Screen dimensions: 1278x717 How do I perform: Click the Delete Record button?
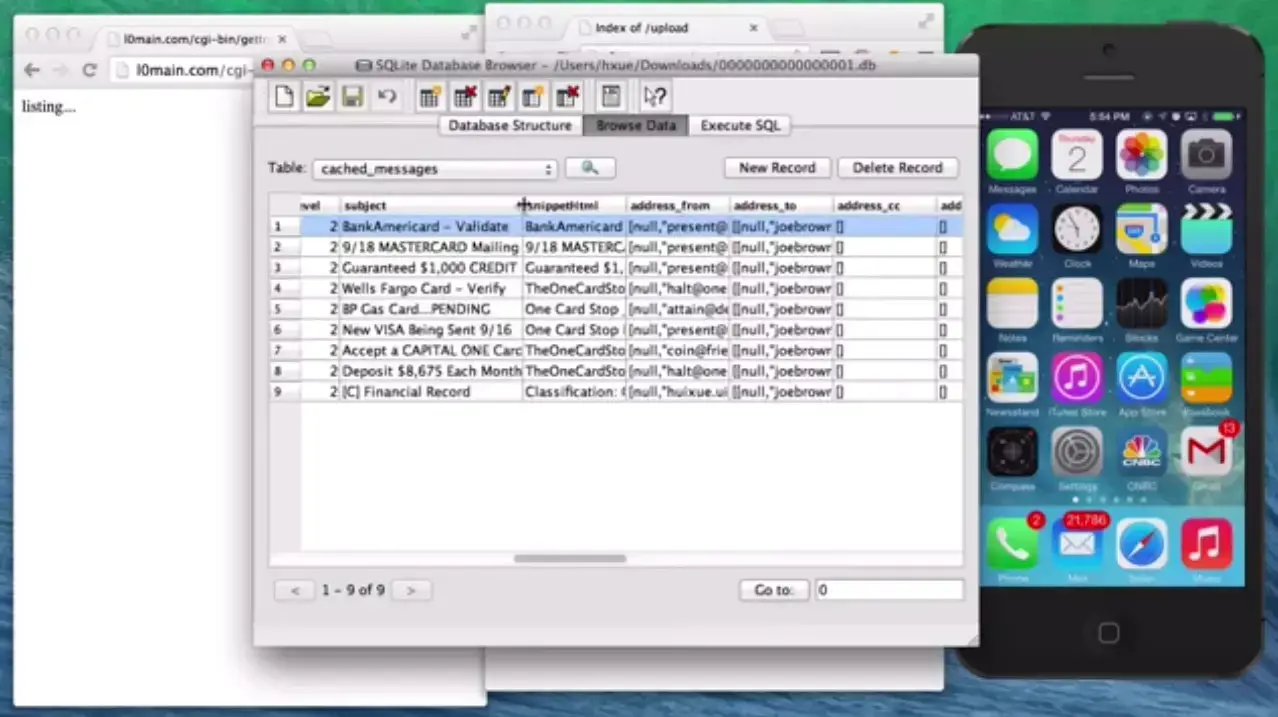(x=898, y=168)
